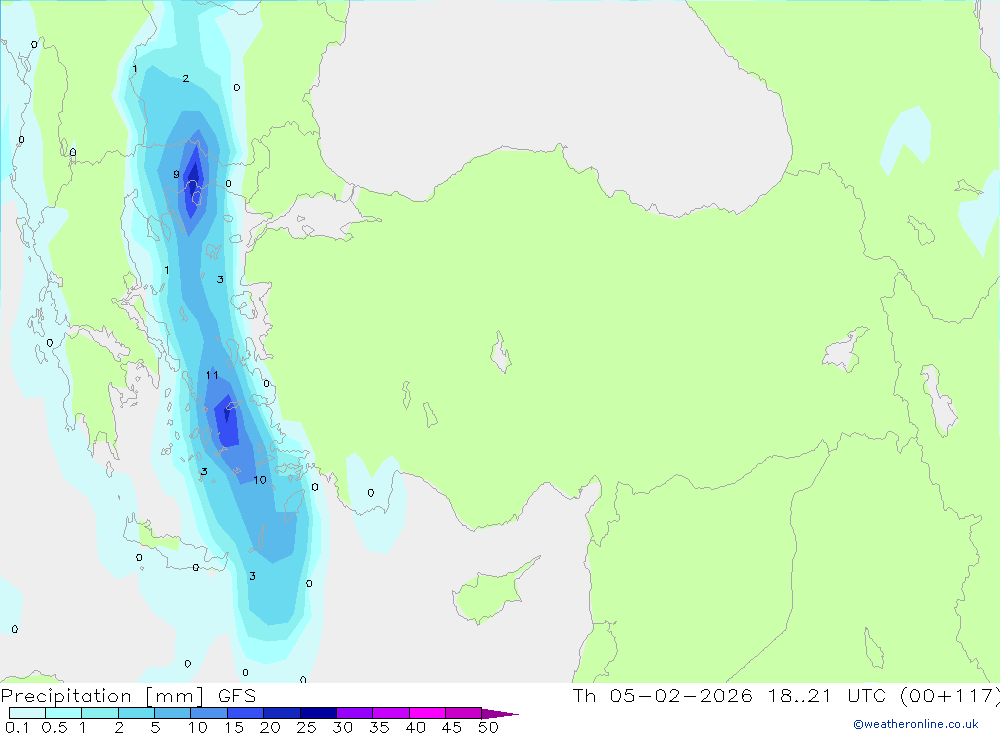Click the legend label '45'

coord(452,727)
